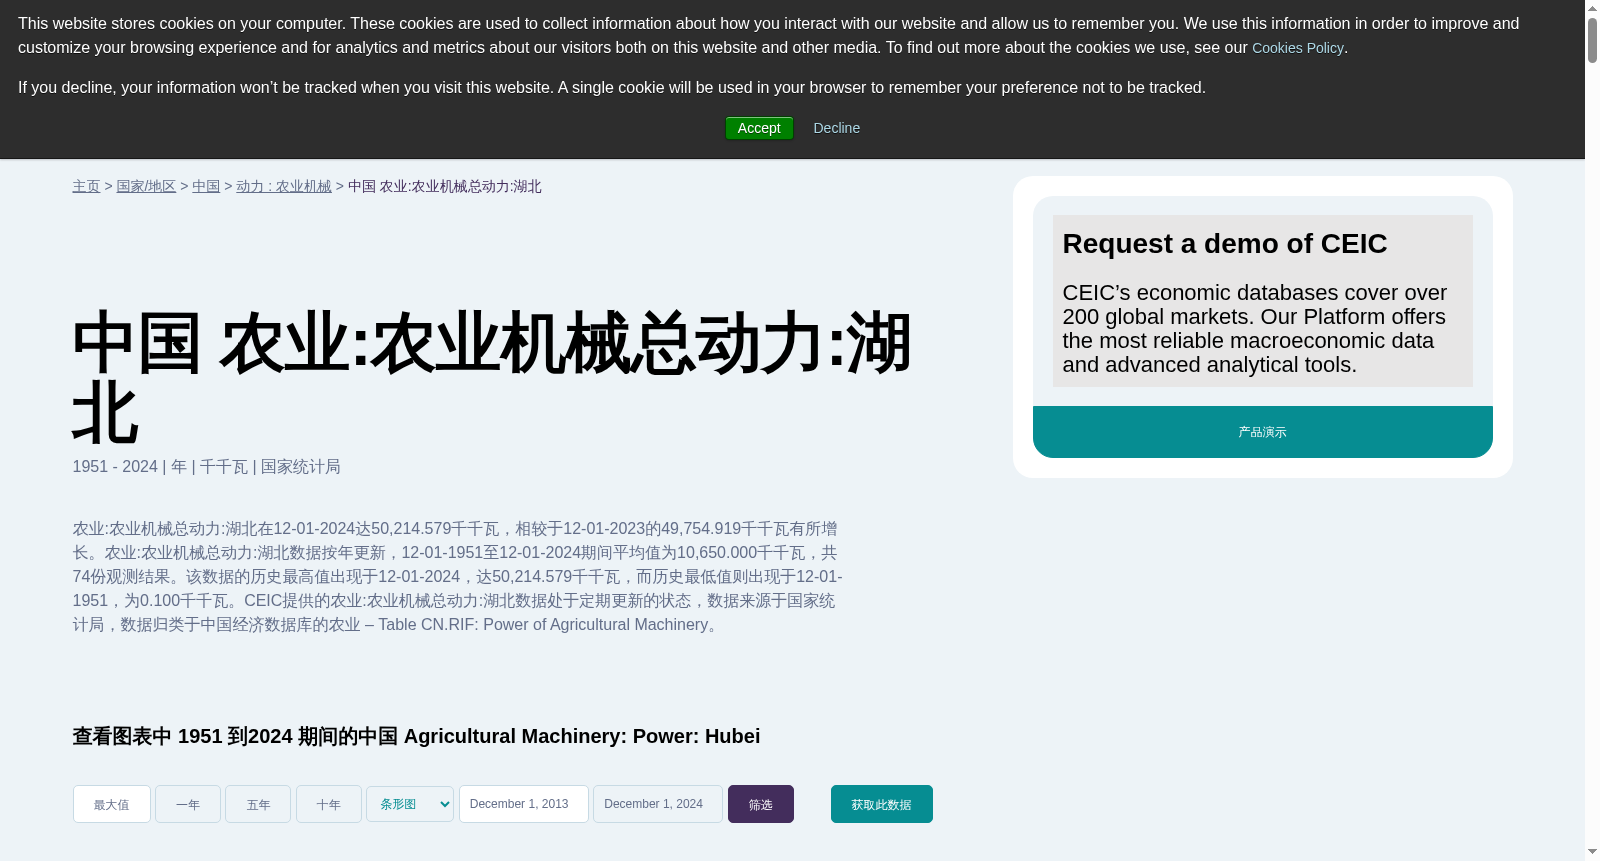Click the Request a demo of CEIC heading
The width and height of the screenshot is (1600, 861).
pos(1225,244)
